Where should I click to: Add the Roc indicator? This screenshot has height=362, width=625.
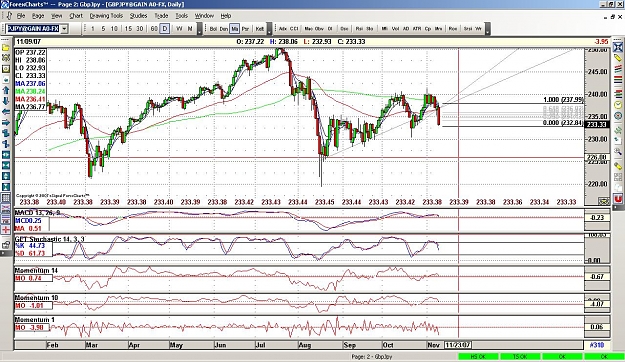(x=453, y=29)
